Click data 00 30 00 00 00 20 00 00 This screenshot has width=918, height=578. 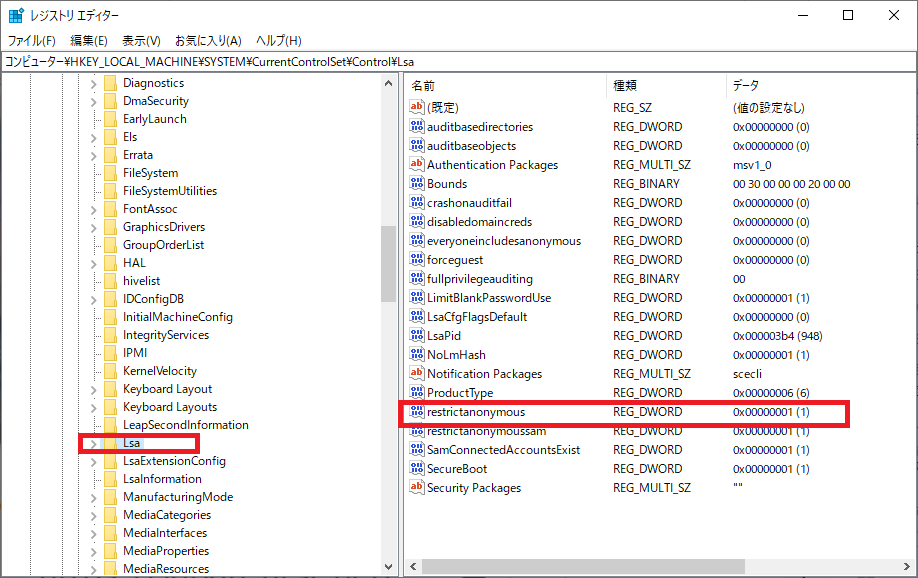point(792,183)
